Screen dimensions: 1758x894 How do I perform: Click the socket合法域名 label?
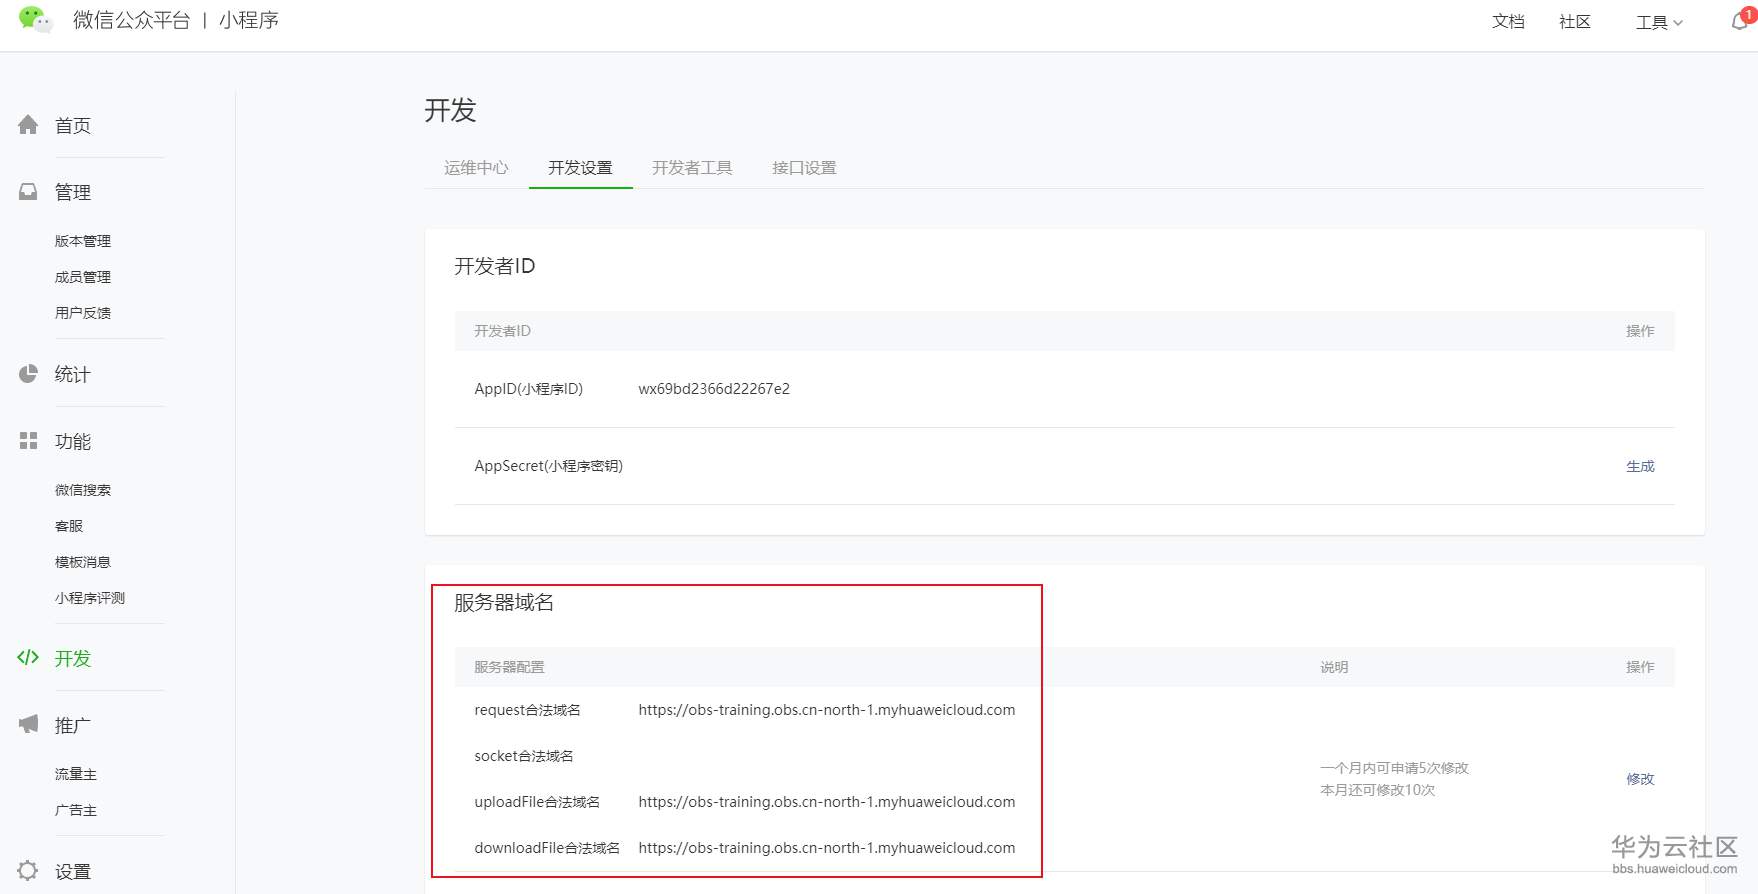click(524, 756)
